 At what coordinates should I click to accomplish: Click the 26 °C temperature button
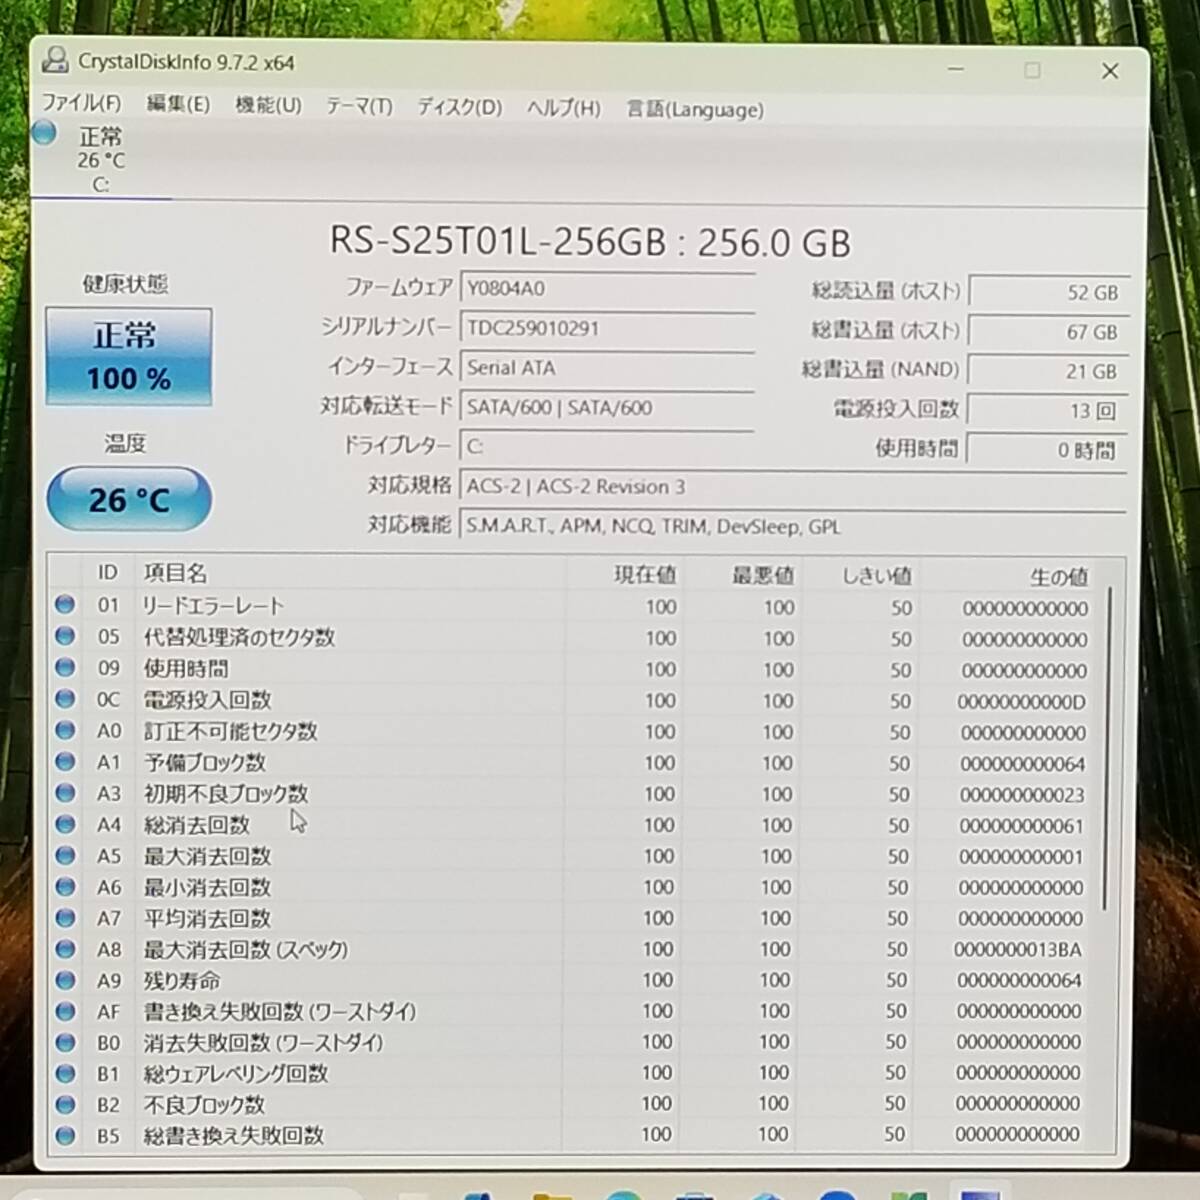pos(129,499)
